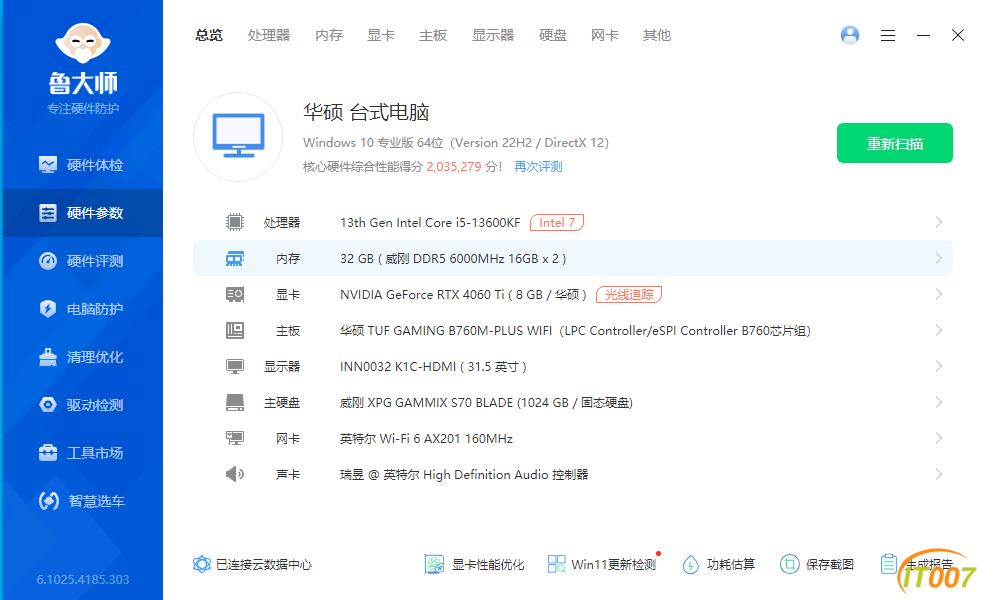Screen dimensions: 982x600
Task: Click version number 6.1025.4185.303
Action: click(x=83, y=579)
